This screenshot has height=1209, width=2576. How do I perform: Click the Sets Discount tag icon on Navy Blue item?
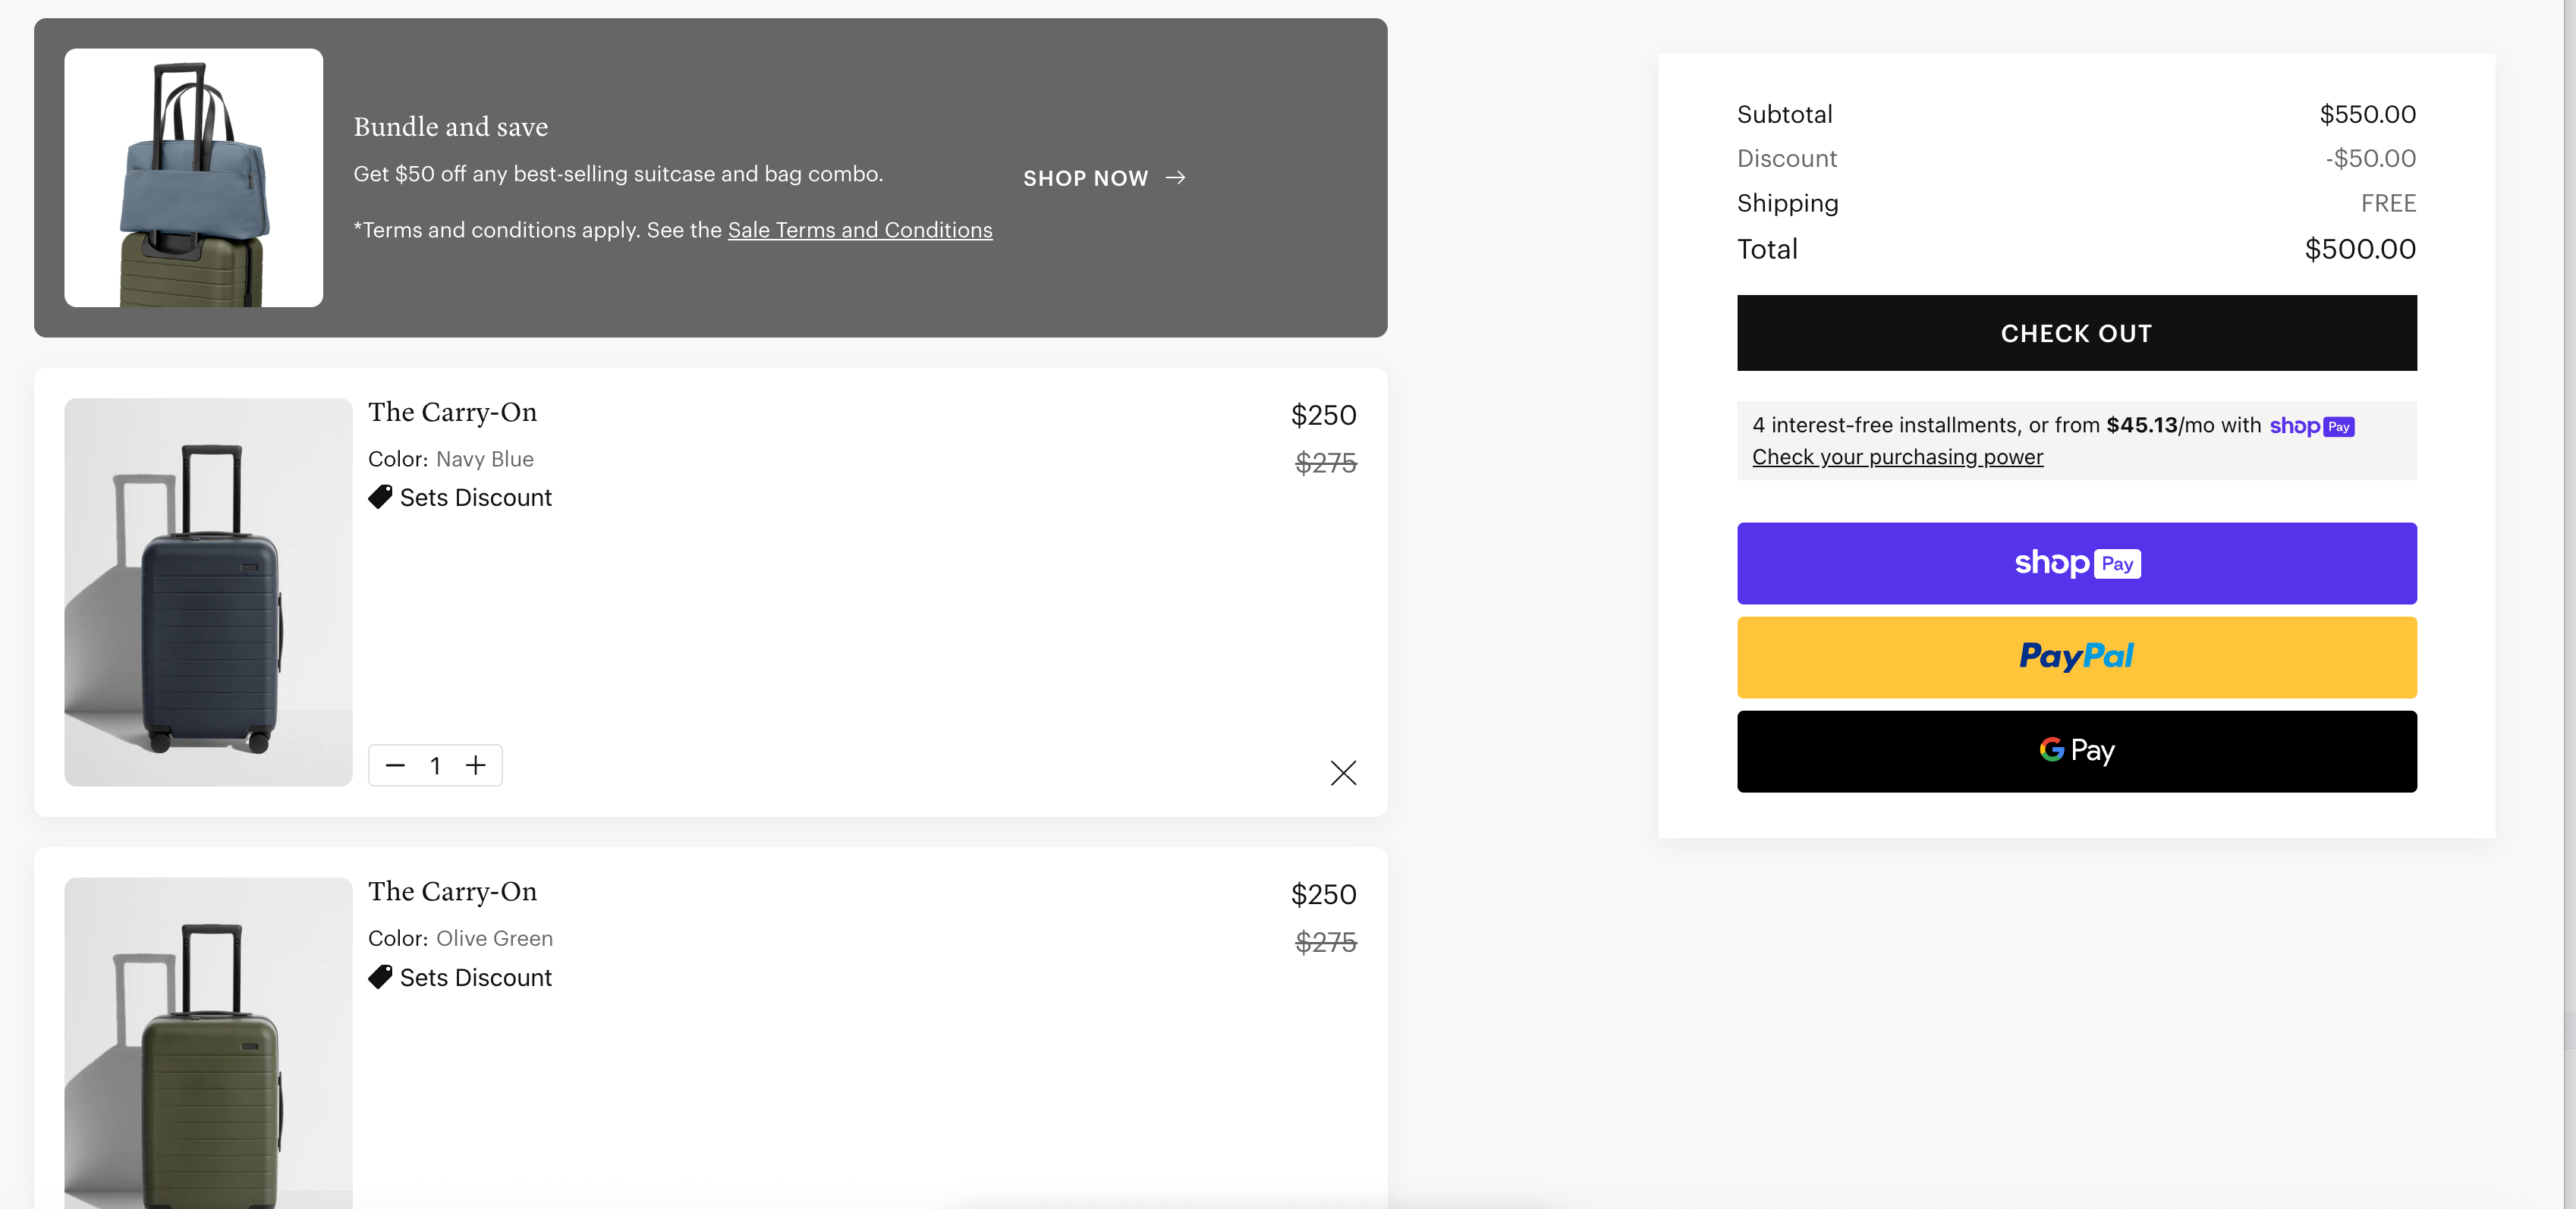(x=380, y=497)
